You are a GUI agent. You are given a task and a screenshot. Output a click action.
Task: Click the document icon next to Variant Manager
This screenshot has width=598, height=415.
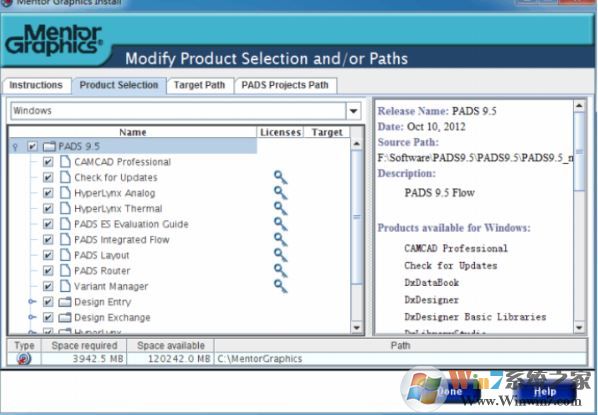[65, 286]
